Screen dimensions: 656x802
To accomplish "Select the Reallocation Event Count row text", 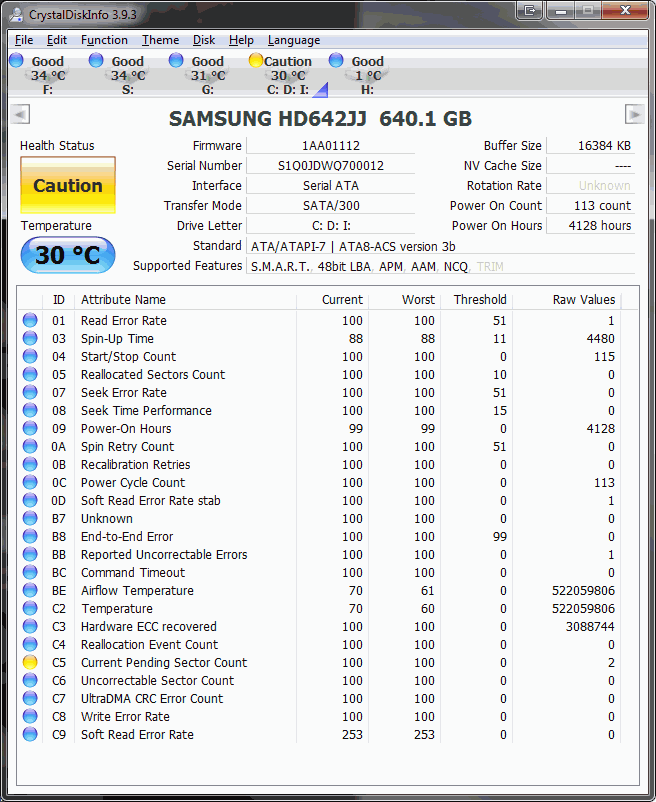I will point(149,644).
